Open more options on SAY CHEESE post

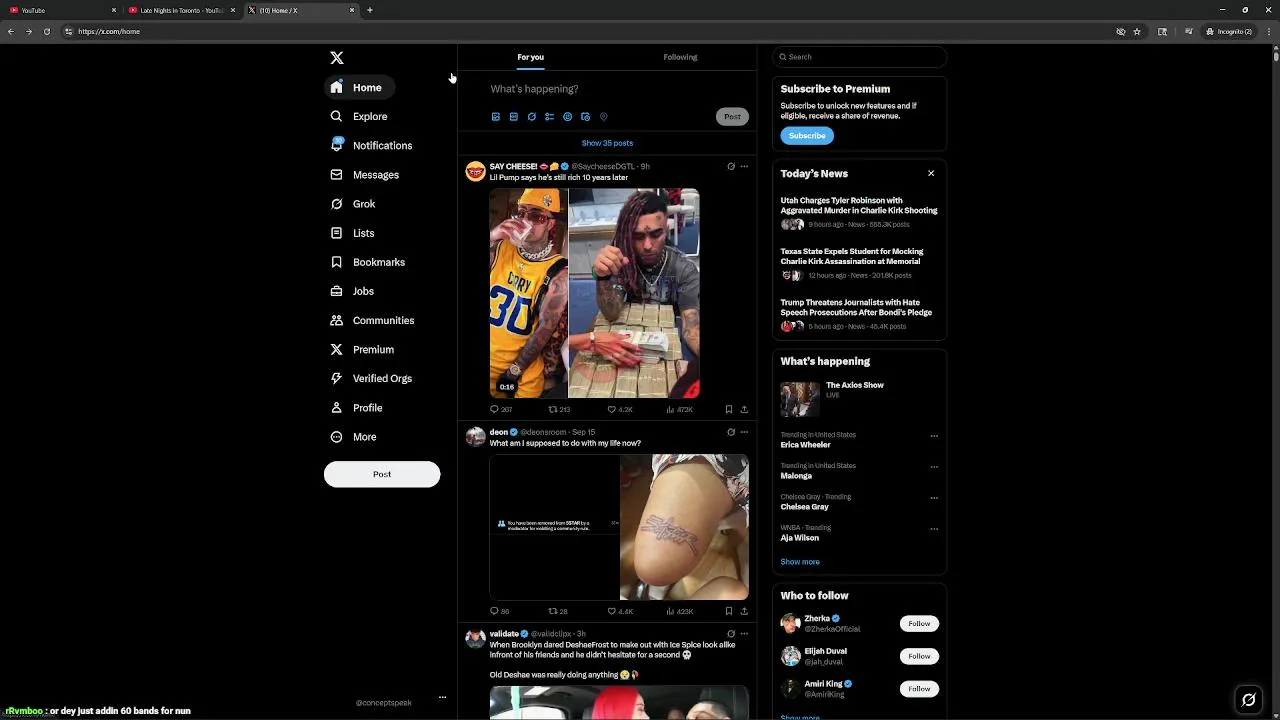744,167
